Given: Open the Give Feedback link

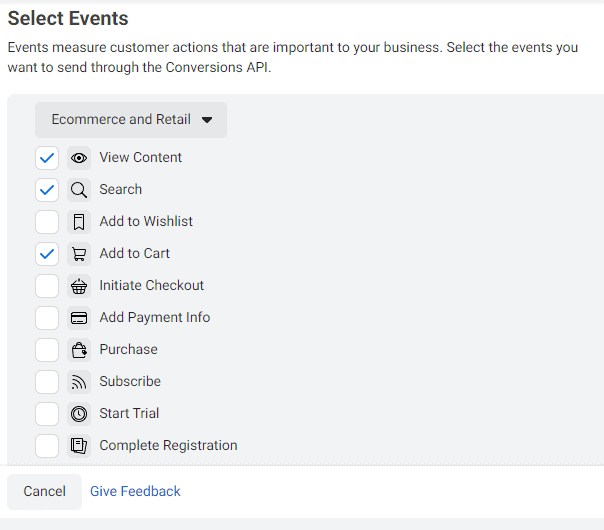Looking at the screenshot, I should click(135, 491).
